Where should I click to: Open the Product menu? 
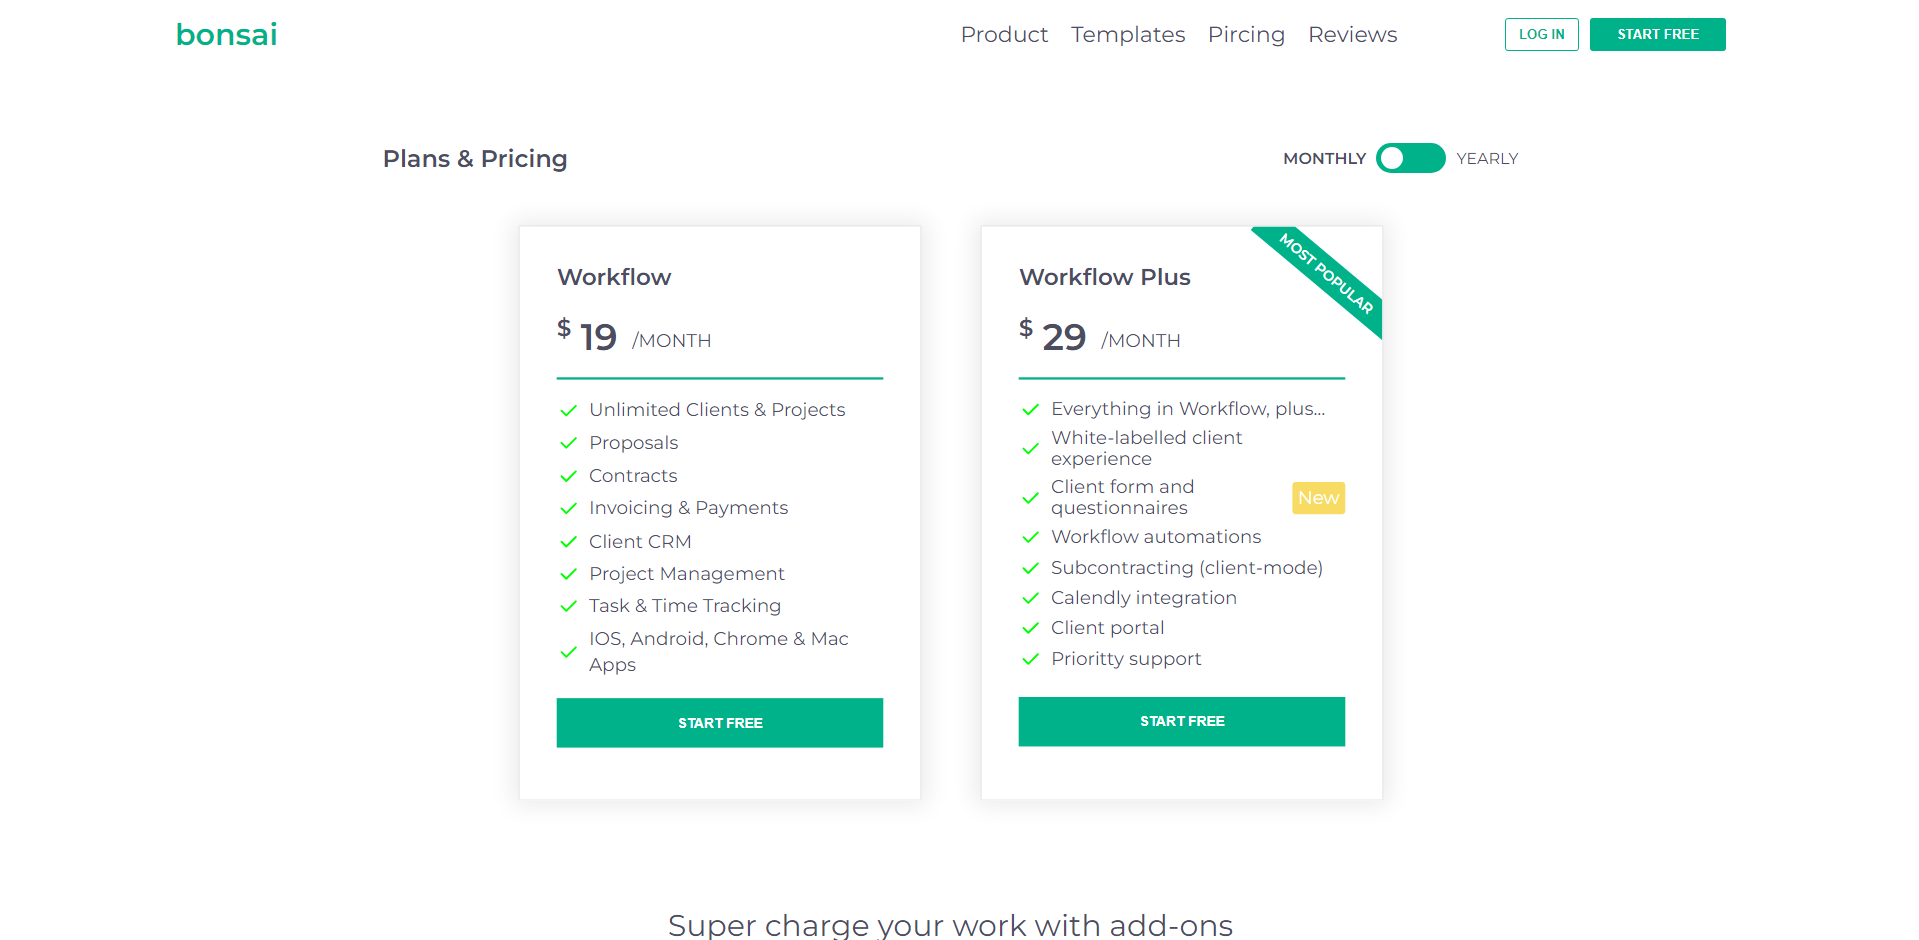(x=1004, y=35)
